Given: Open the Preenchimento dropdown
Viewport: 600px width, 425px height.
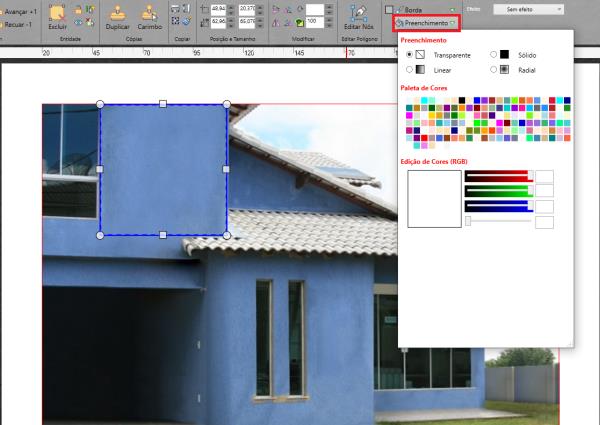Looking at the screenshot, I should pos(425,21).
